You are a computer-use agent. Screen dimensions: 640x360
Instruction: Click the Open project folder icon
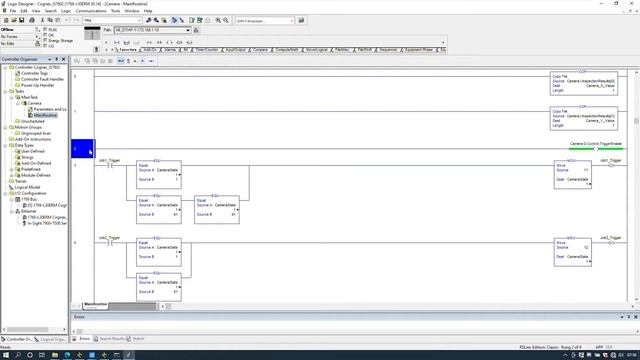tap(13, 20)
